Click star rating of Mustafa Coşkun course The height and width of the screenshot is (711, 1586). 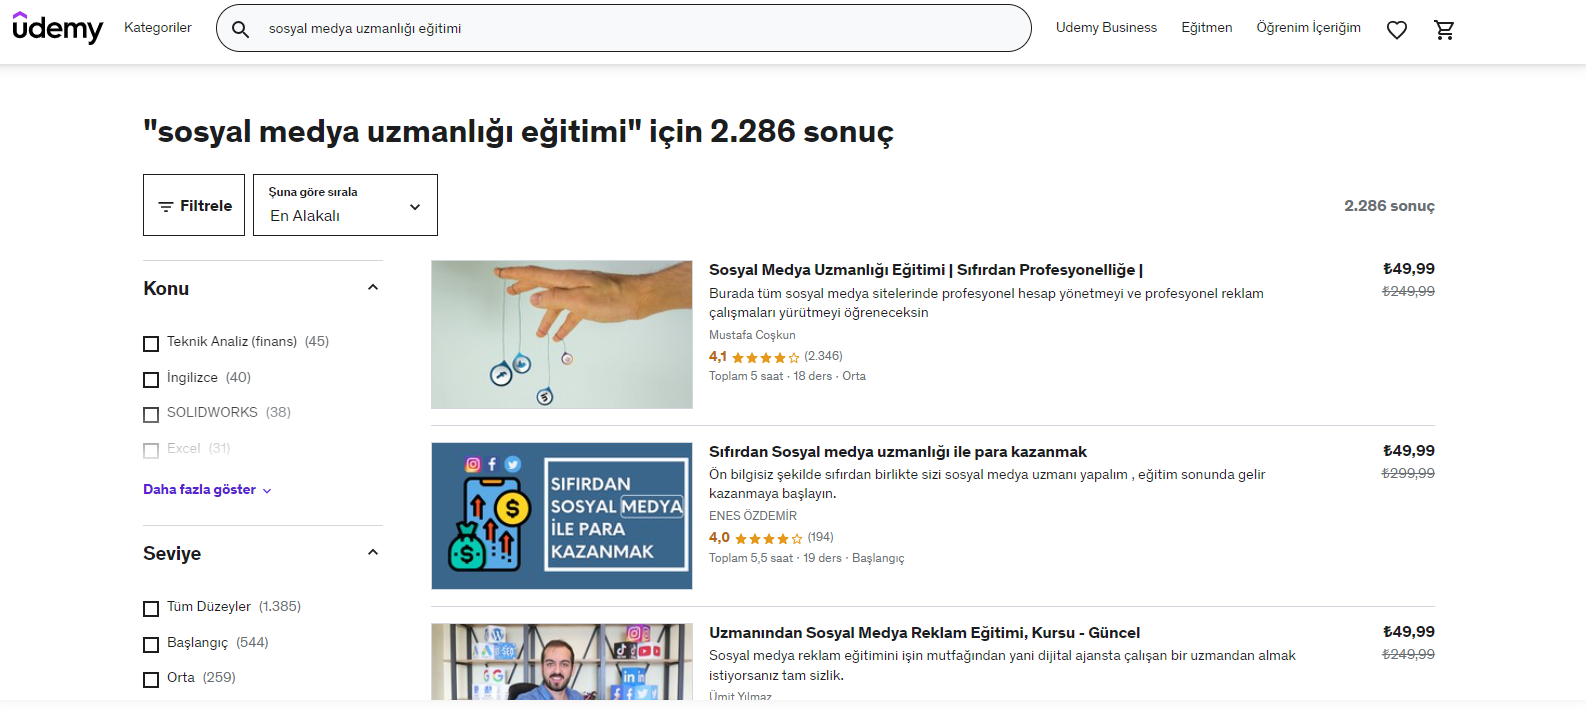(x=766, y=357)
